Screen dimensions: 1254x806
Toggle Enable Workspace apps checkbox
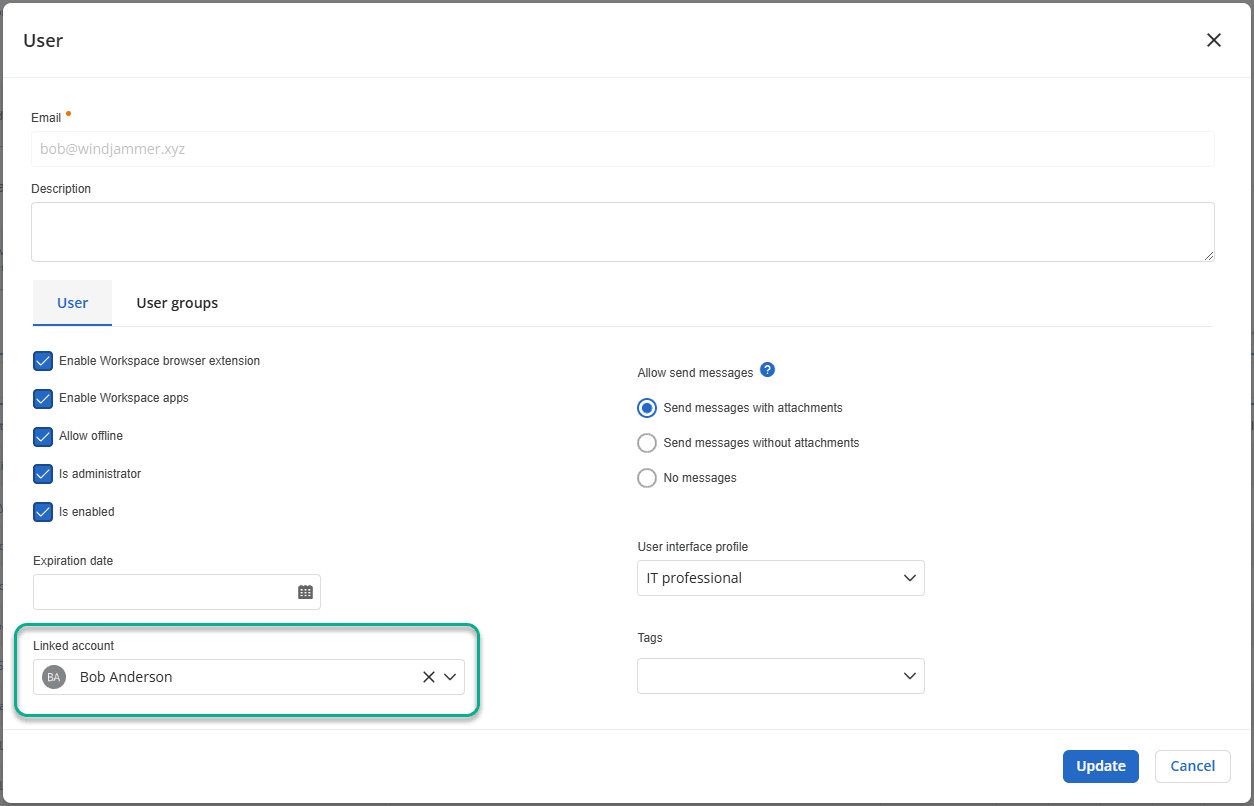coord(43,399)
